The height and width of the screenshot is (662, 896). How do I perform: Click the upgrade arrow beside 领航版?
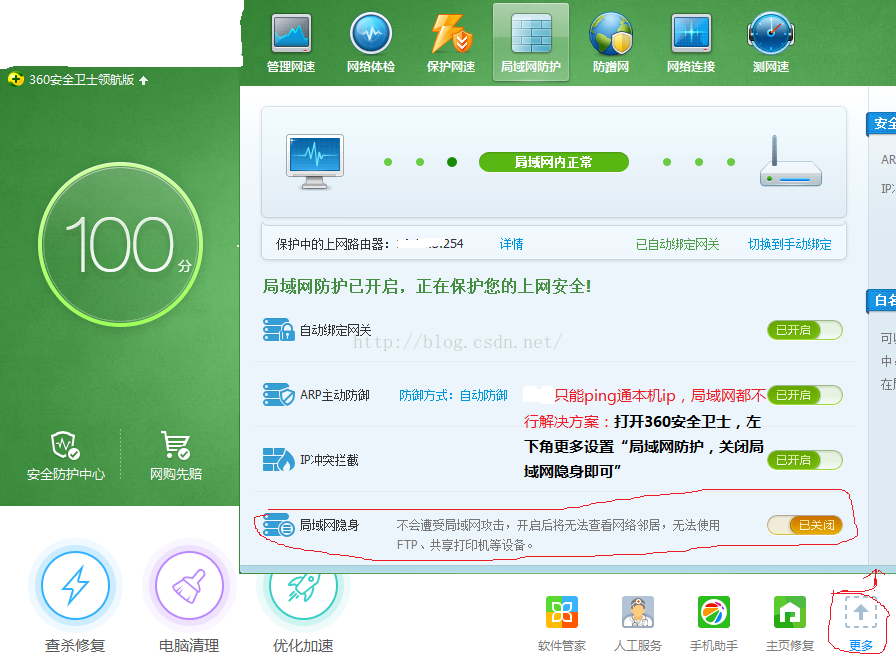click(x=143, y=80)
